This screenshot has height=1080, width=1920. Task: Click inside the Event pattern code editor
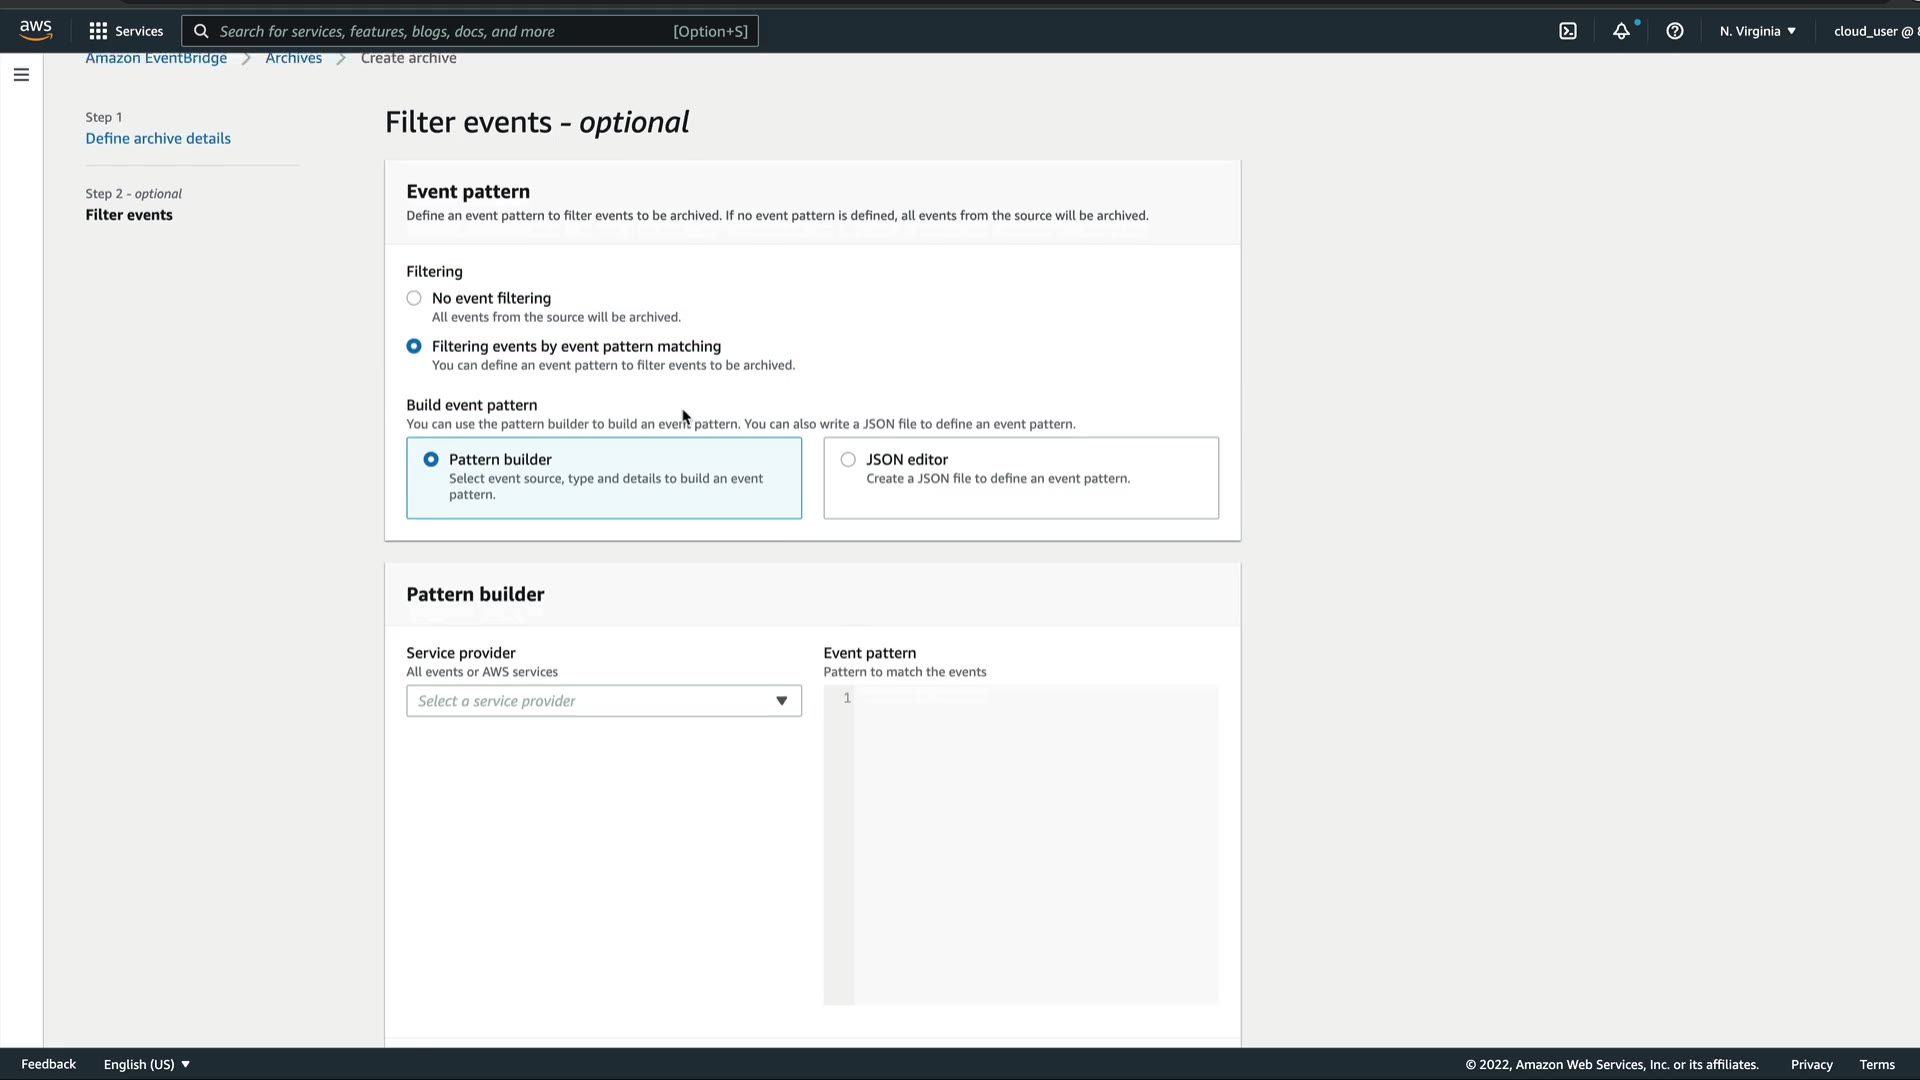pyautogui.click(x=1035, y=844)
